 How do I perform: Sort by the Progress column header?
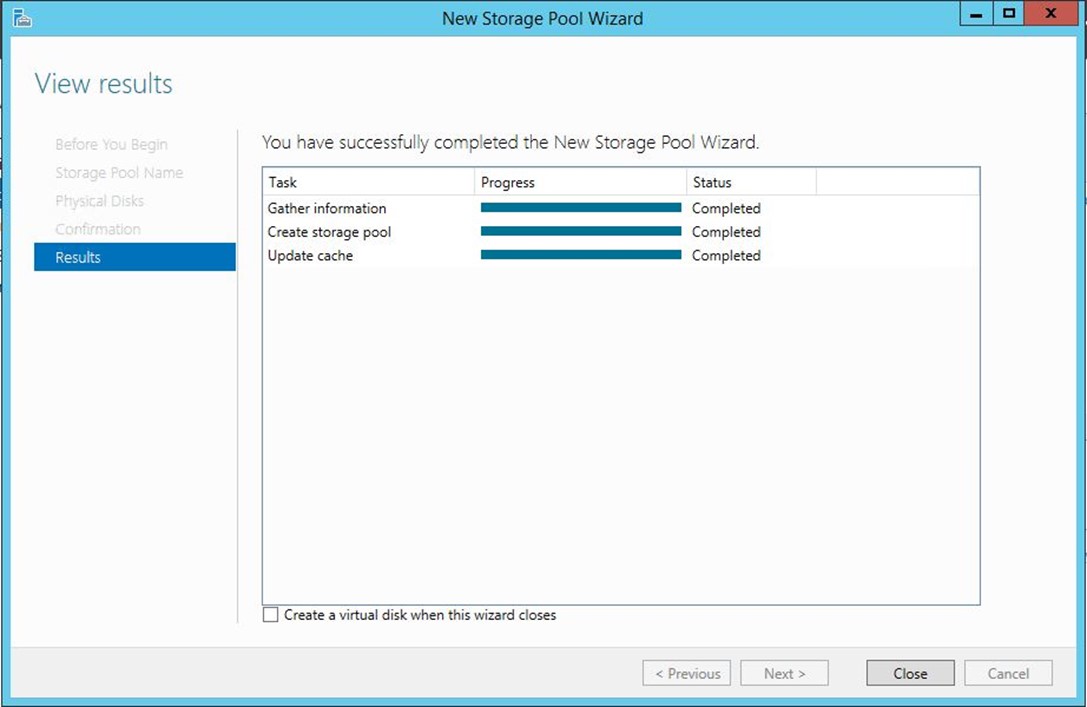[x=580, y=182]
